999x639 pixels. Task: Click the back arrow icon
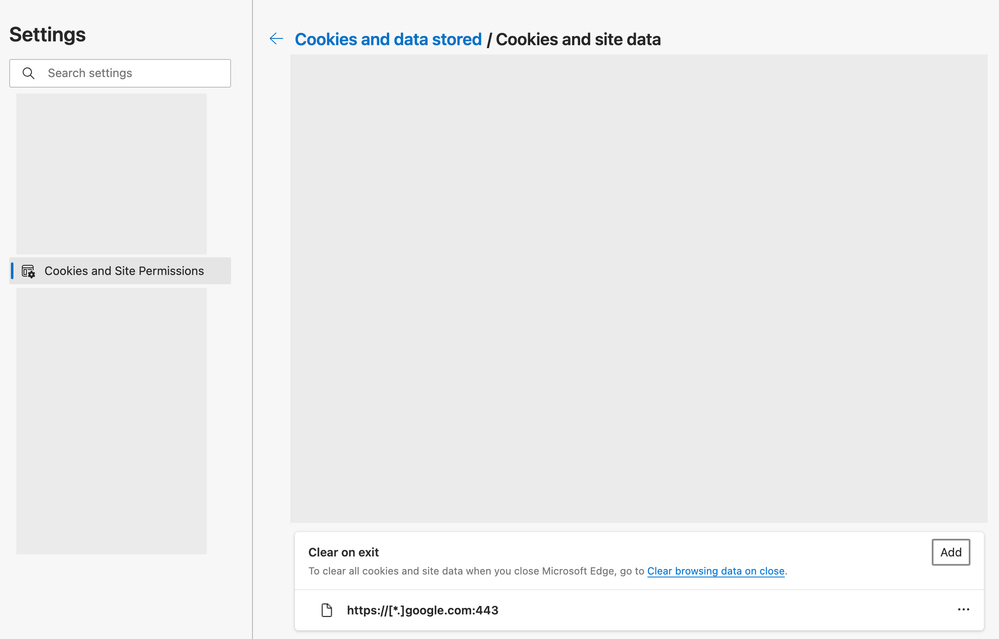(x=276, y=39)
